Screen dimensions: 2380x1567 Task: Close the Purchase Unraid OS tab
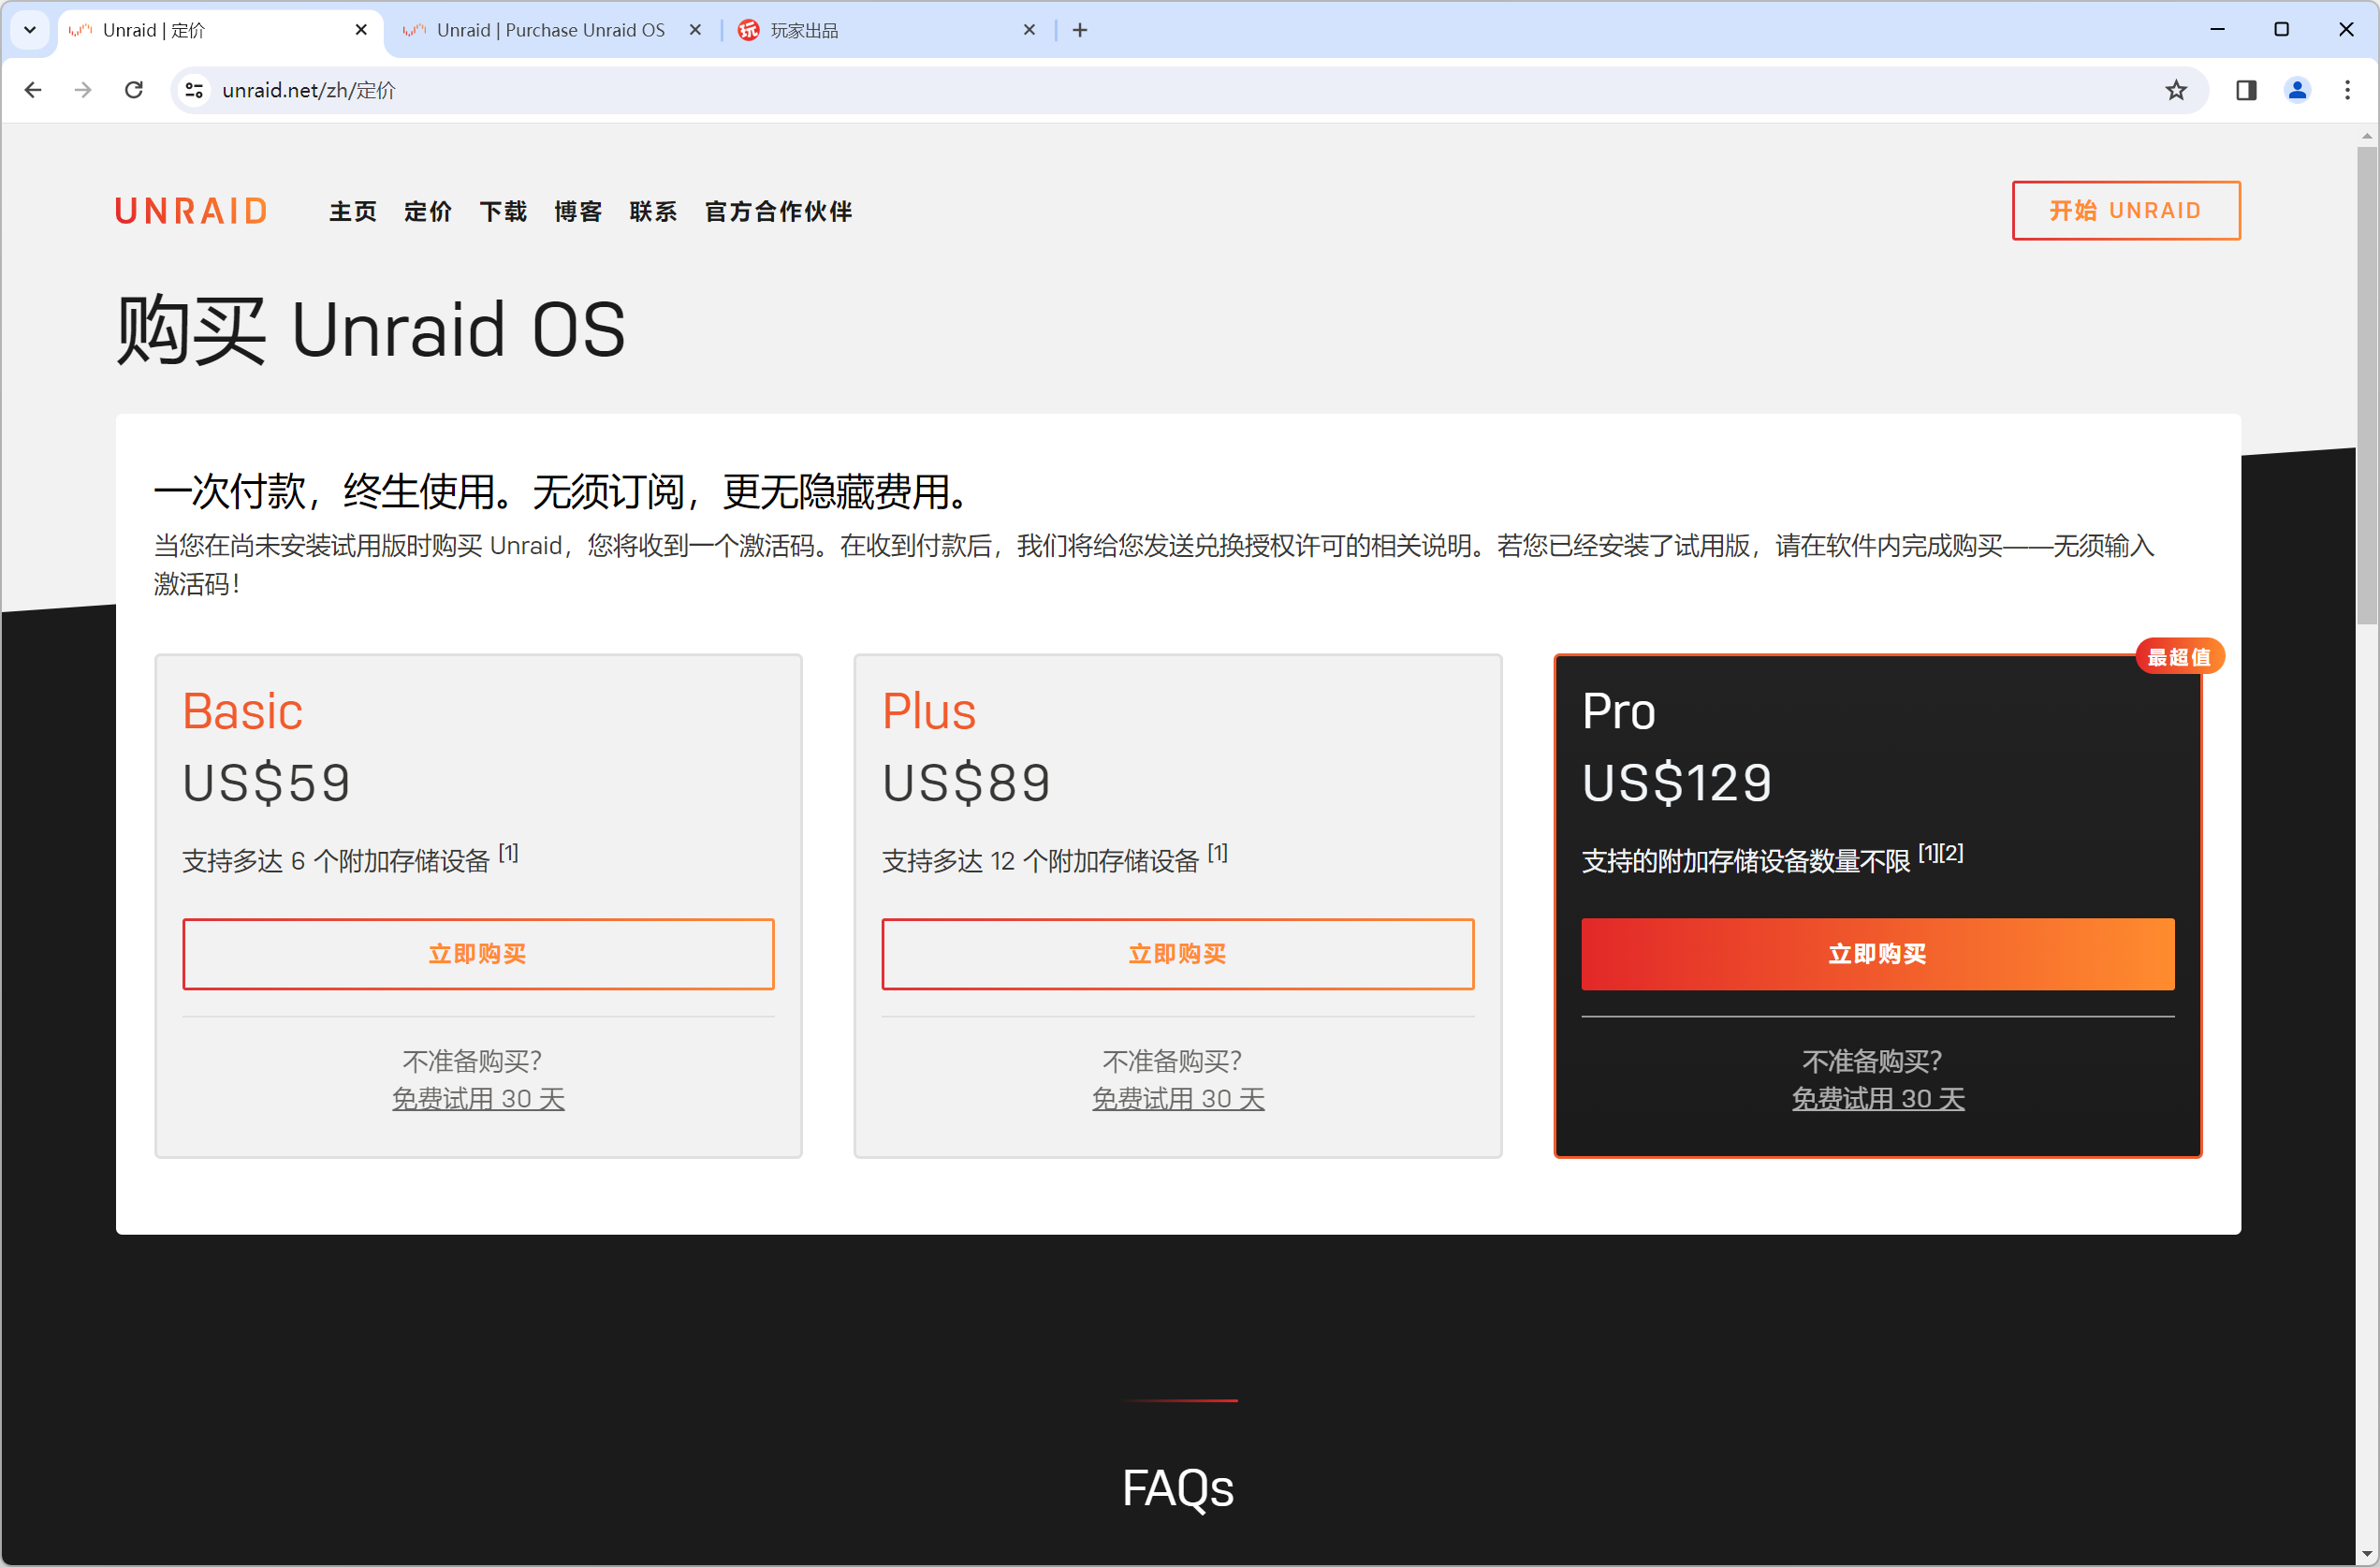[695, 30]
